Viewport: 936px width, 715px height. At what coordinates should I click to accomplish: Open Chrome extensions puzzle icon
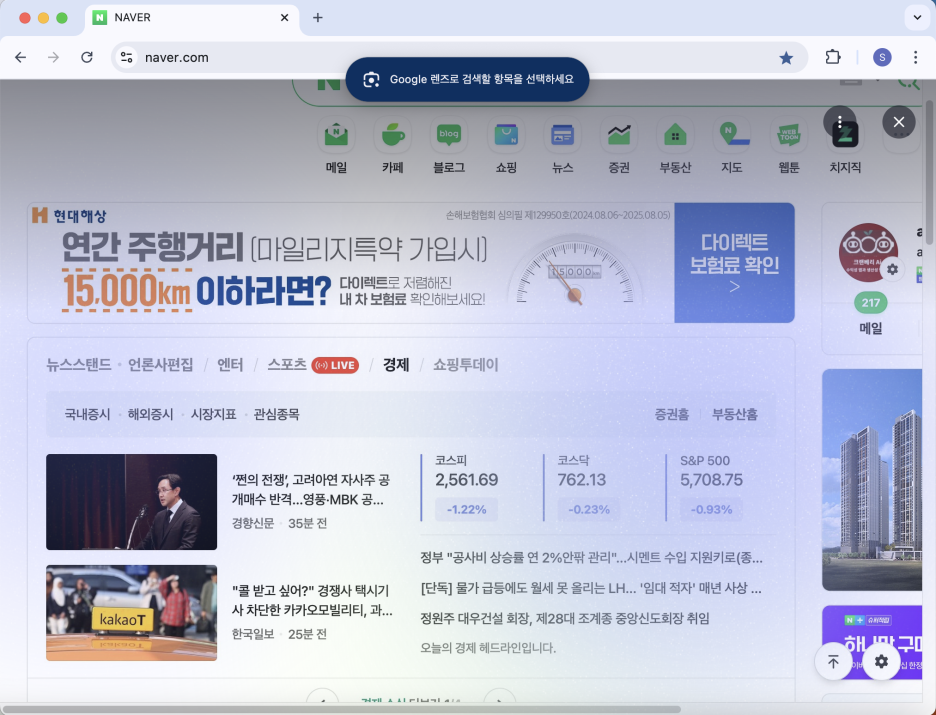[833, 57]
